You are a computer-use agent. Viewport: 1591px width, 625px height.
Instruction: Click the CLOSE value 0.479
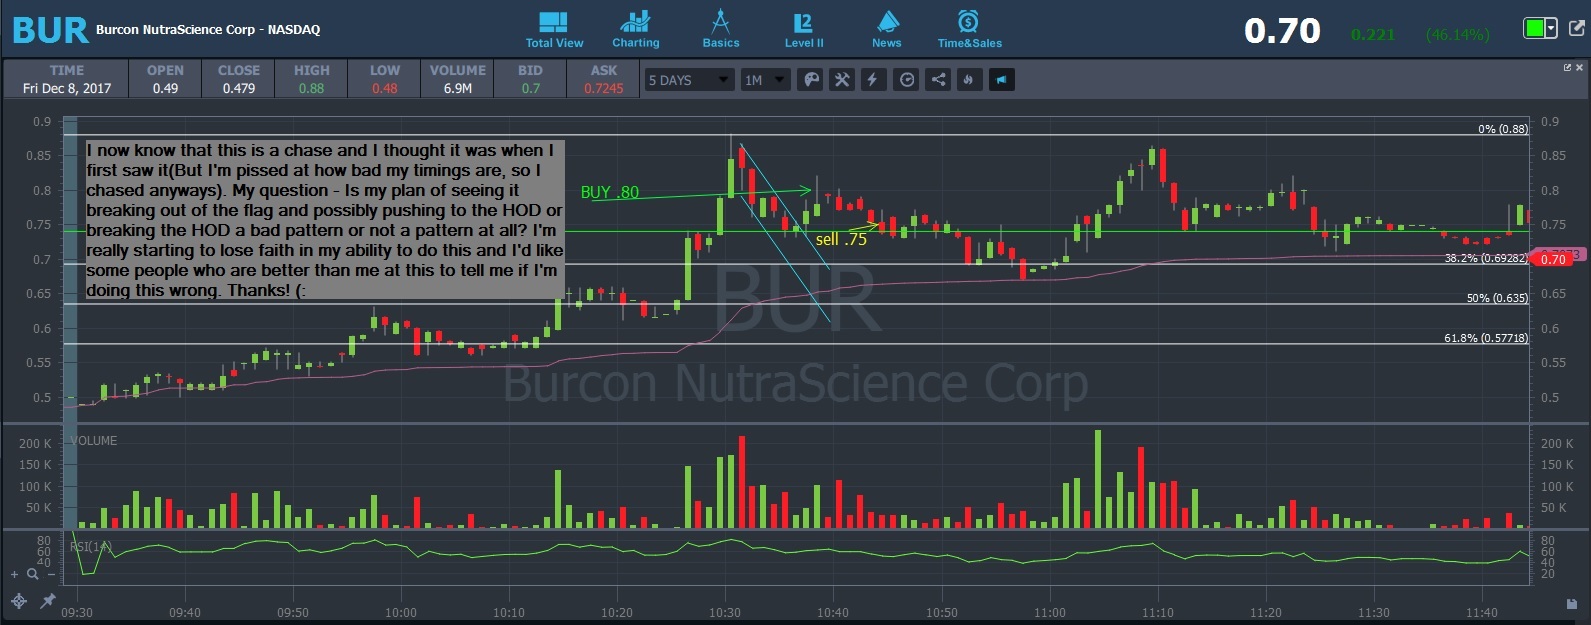(x=239, y=88)
